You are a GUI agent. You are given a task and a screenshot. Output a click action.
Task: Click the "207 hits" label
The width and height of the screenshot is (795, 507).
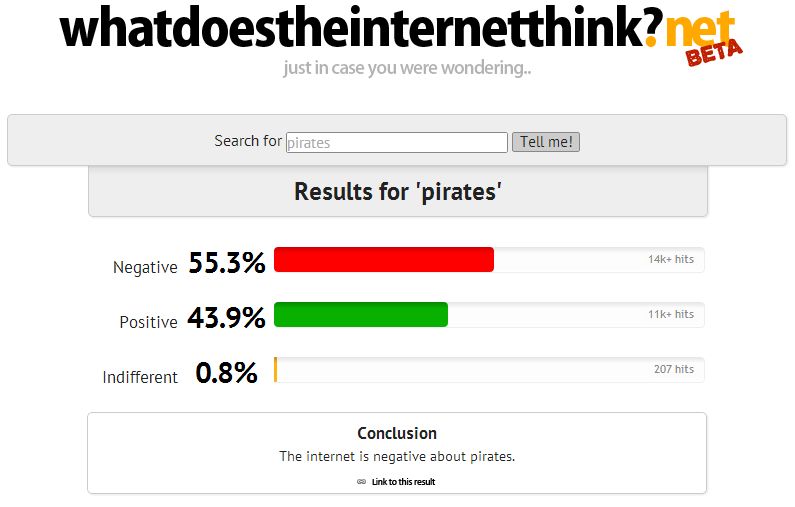[673, 369]
